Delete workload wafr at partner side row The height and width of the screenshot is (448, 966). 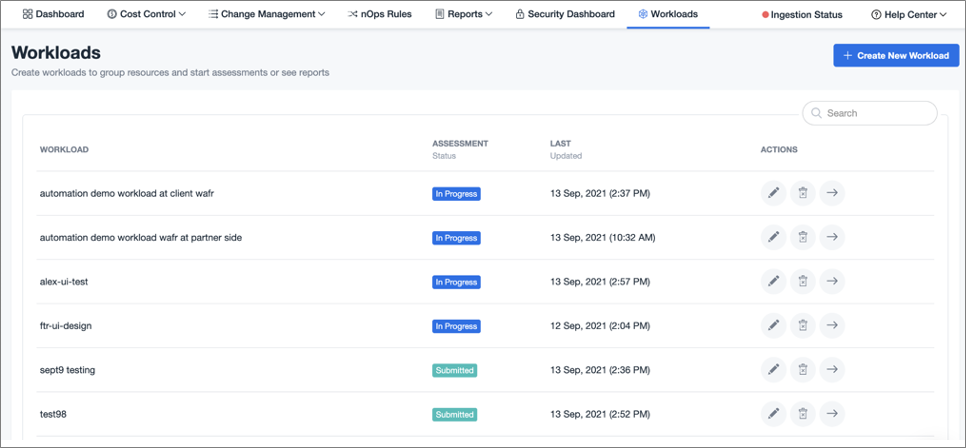tap(803, 237)
